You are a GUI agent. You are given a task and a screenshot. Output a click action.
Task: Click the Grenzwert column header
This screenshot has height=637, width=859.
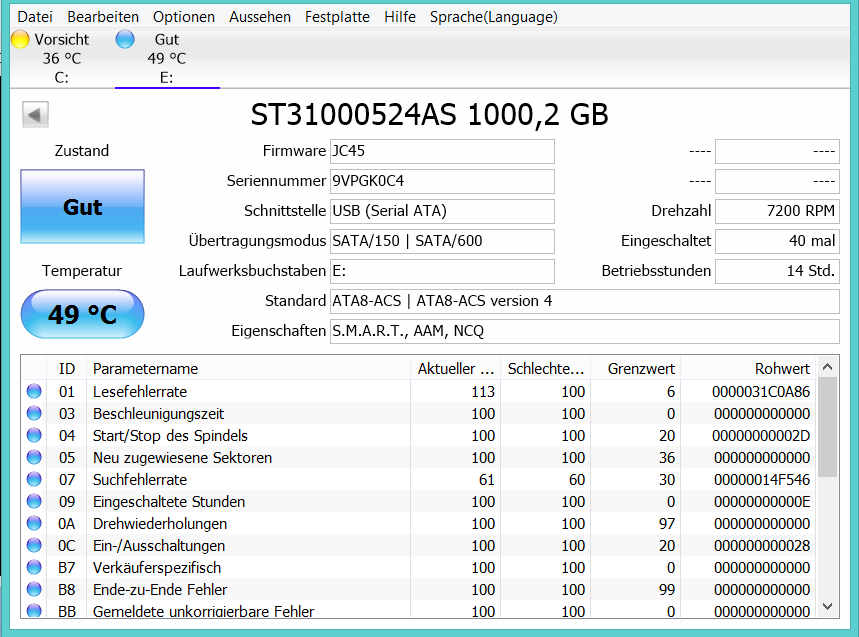pos(635,369)
